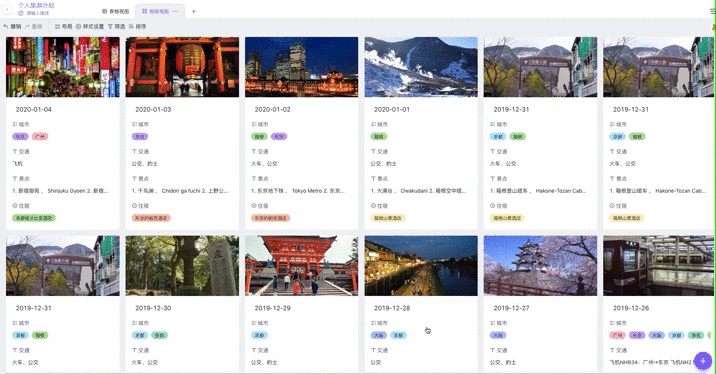716x374 pixels.
Task: Open the 2020-01-03 red lantern thumbnail
Action: pyautogui.click(x=182, y=67)
